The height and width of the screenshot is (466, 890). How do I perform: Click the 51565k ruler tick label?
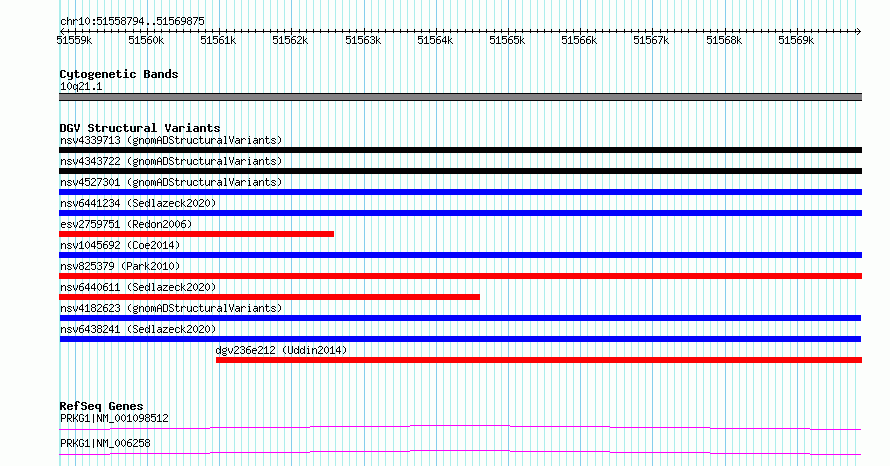[x=507, y=40]
